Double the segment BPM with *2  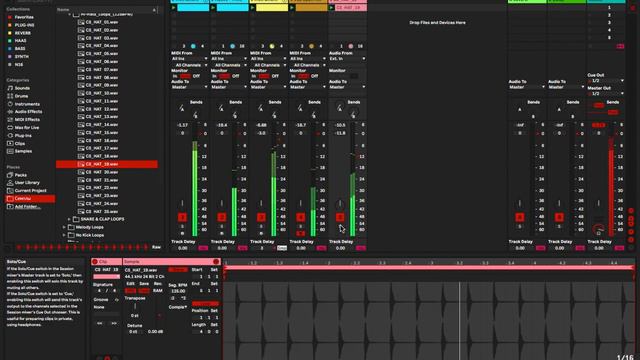[183, 298]
